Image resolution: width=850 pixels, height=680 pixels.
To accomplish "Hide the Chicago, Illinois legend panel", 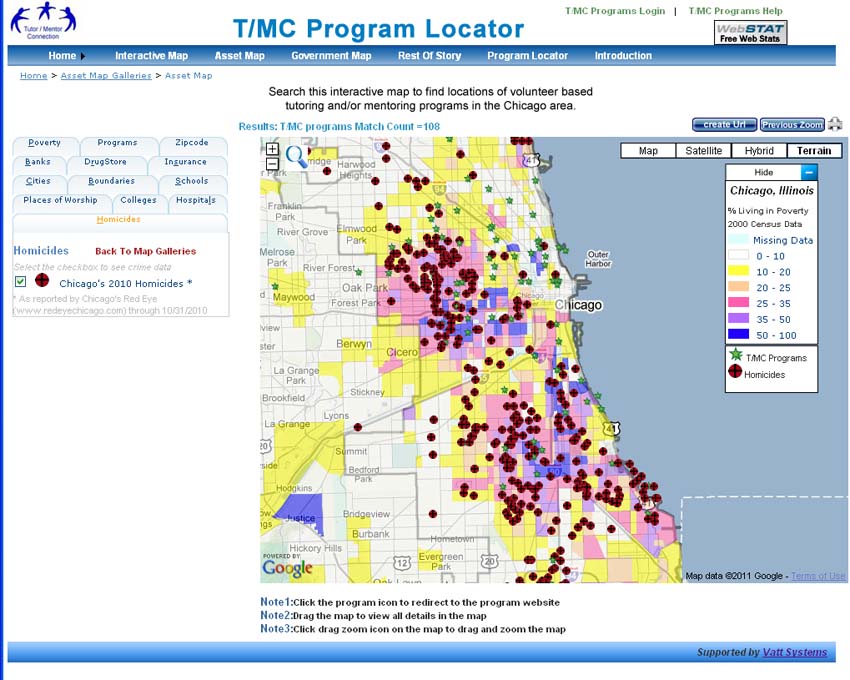I will [762, 171].
